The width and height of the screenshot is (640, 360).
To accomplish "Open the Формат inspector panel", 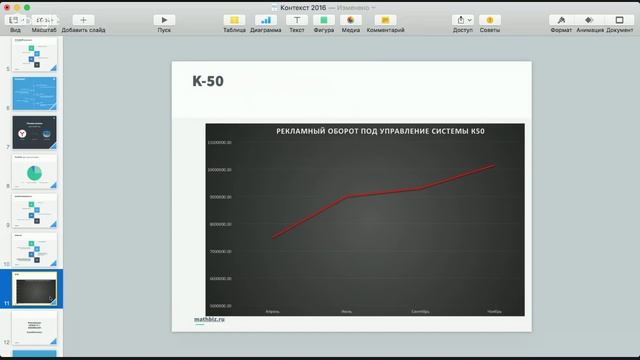I will point(561,20).
